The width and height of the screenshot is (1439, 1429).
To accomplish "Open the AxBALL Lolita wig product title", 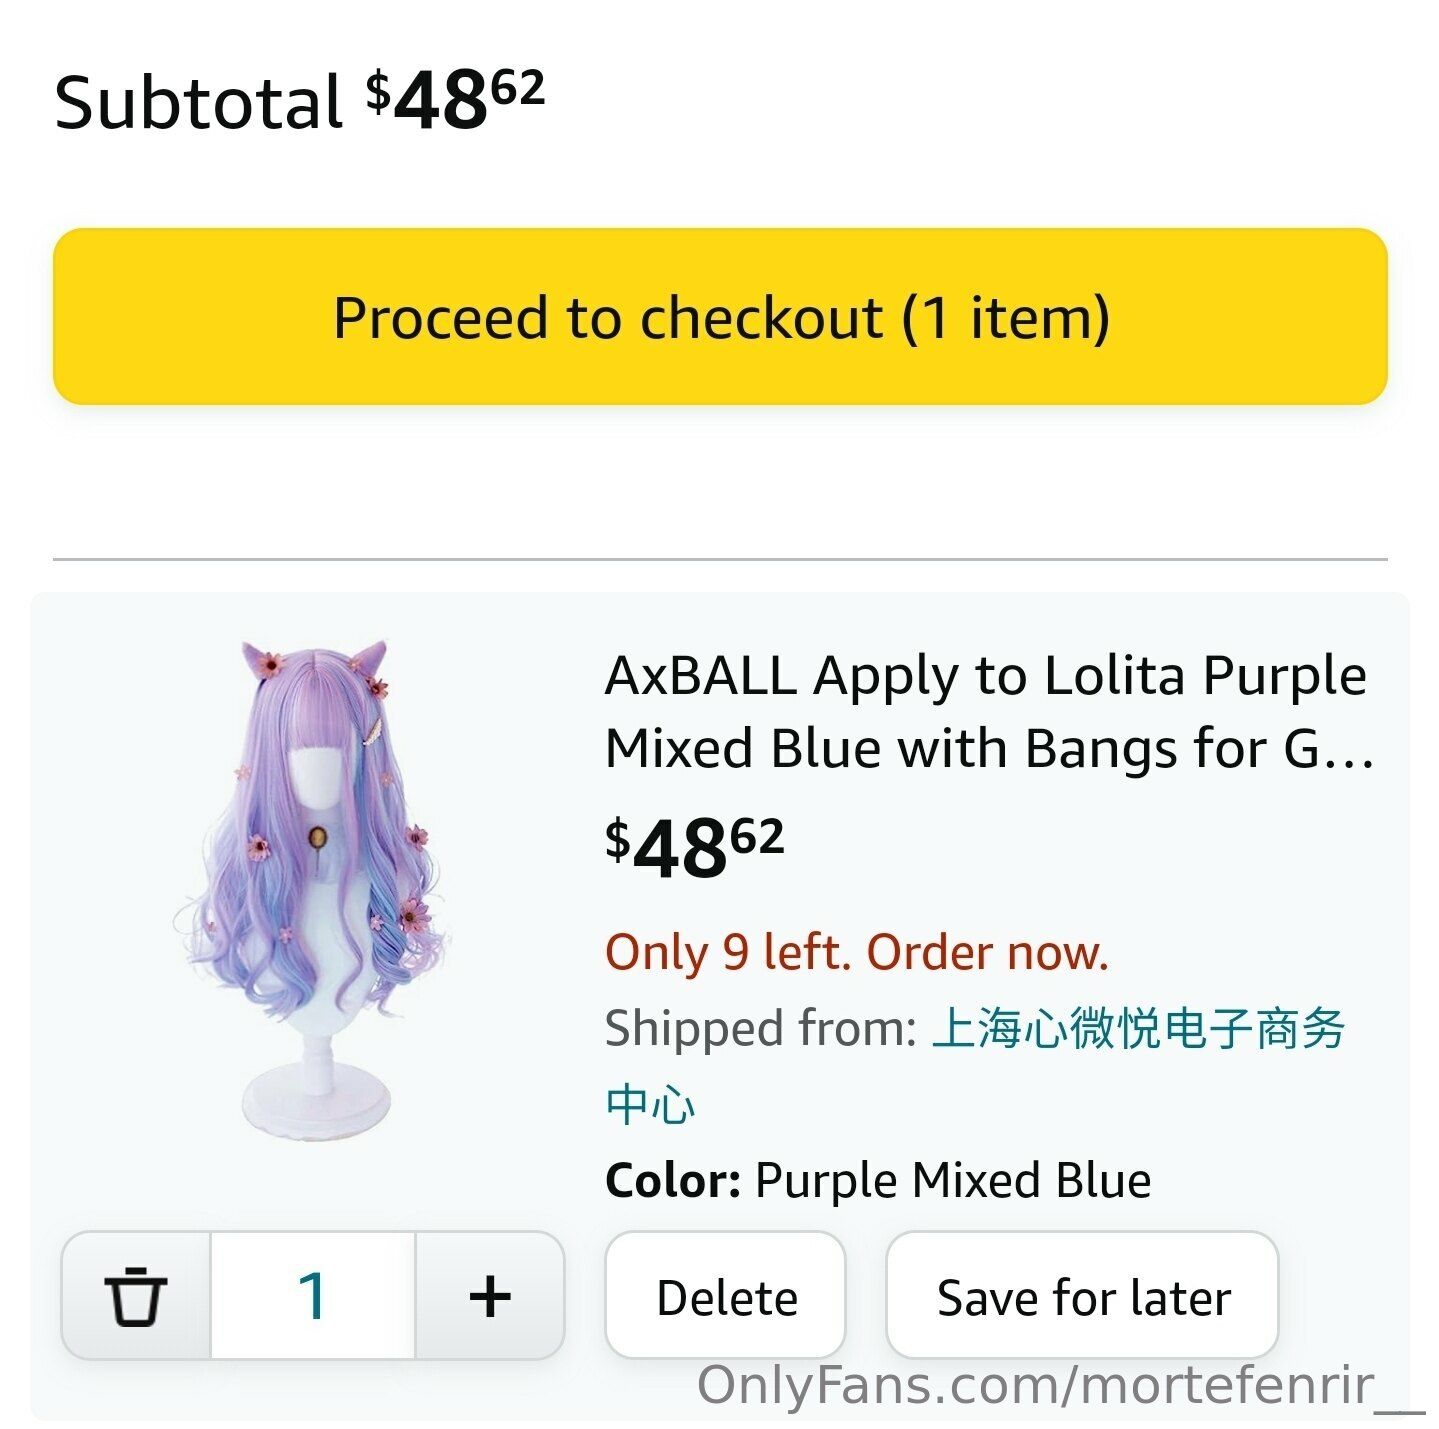I will 987,711.
